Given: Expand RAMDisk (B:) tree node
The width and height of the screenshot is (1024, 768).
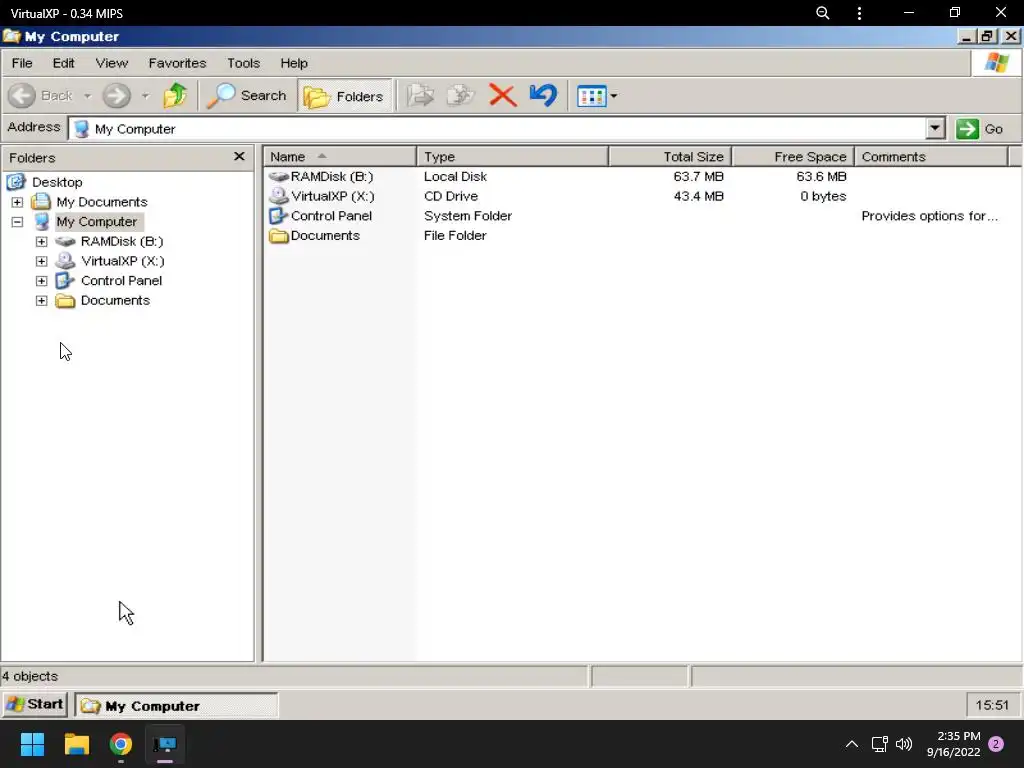Looking at the screenshot, I should coord(41,242).
